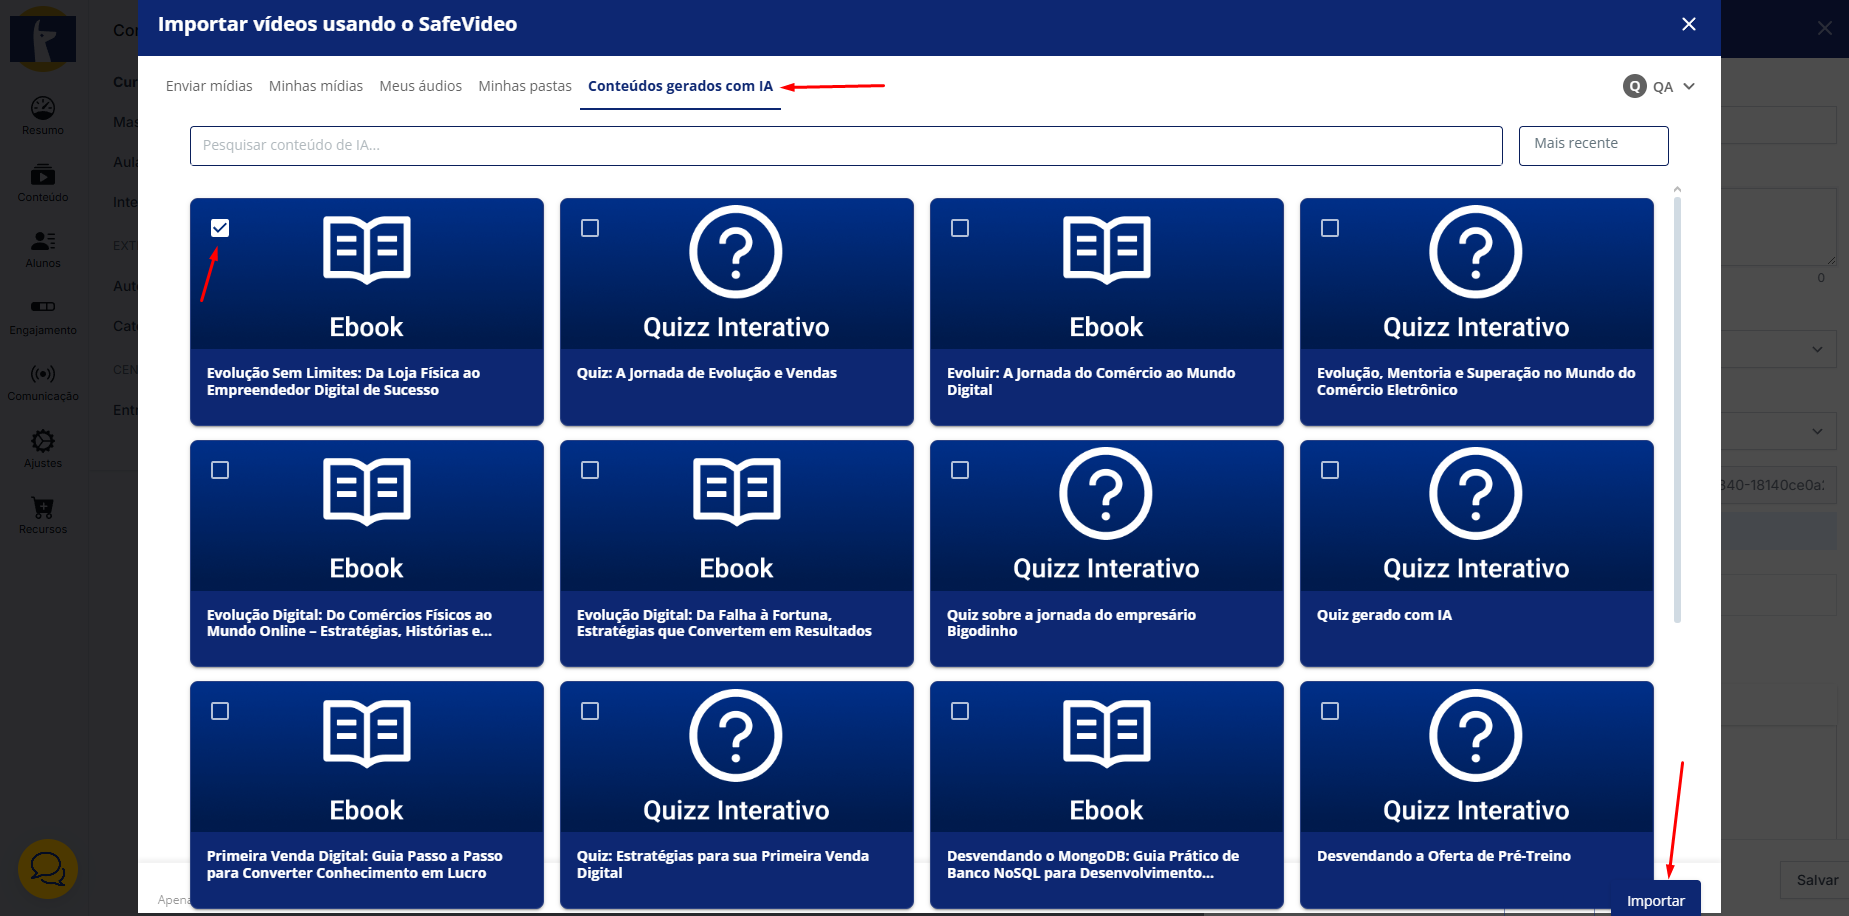Screen dimensions: 1849x916
Task: Open the Ajustes gear icon
Action: 43,442
